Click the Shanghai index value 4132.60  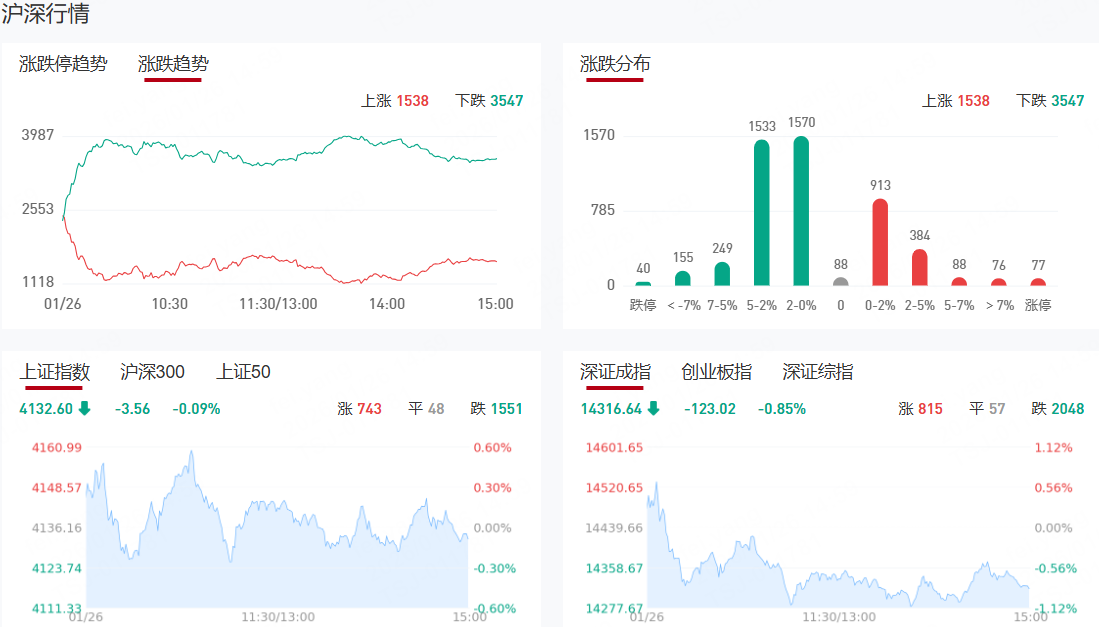point(46,408)
